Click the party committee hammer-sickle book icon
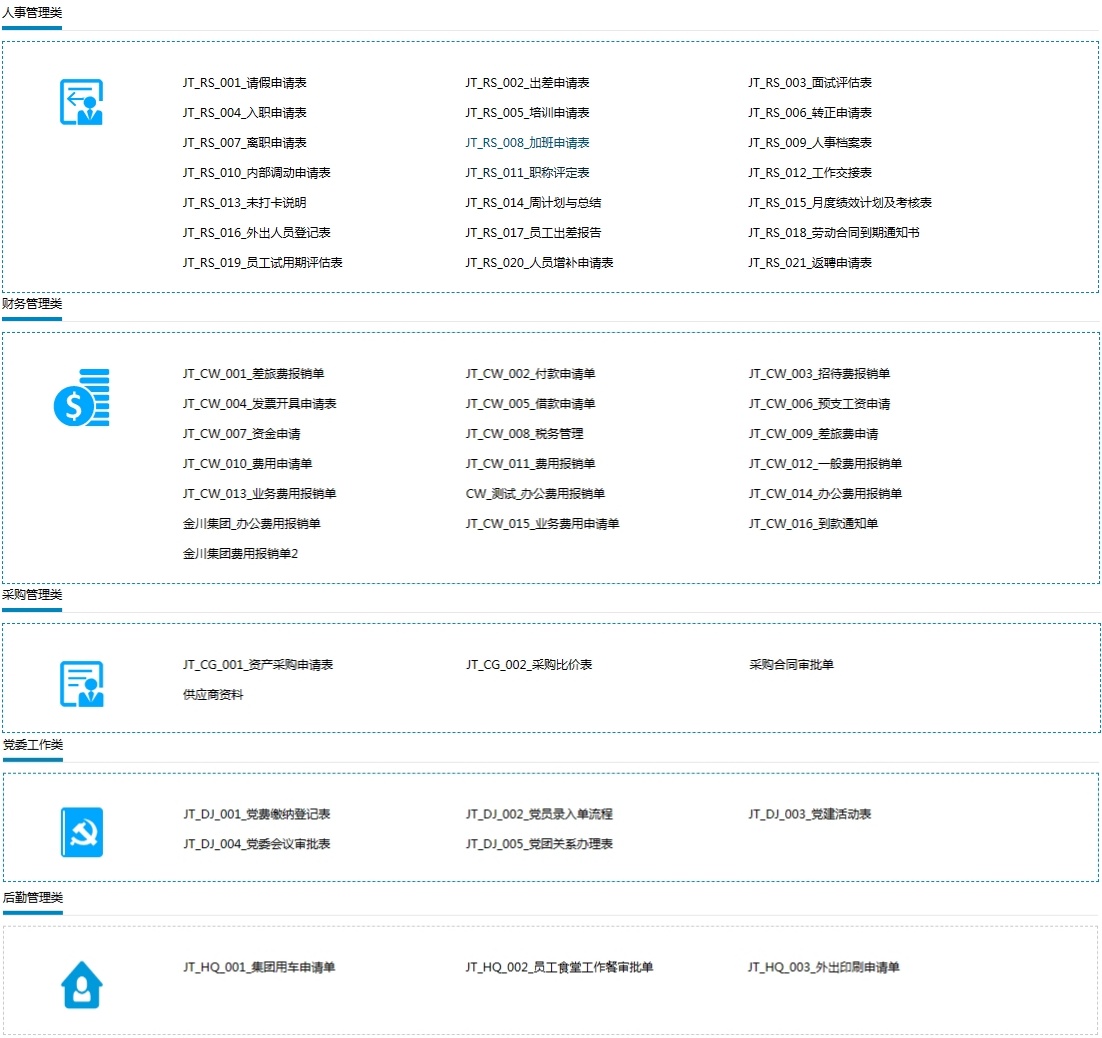This screenshot has height=1038, width=1102. point(81,832)
